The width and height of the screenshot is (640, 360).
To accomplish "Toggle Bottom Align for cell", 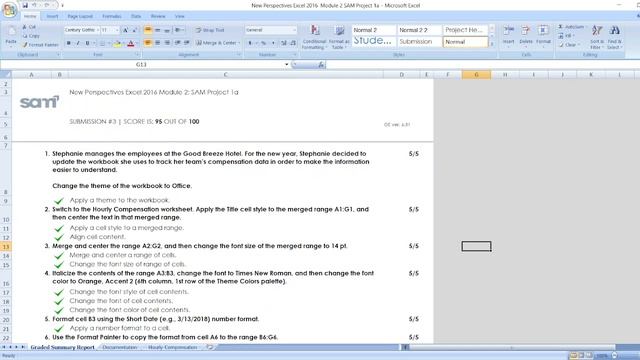I will point(167,30).
